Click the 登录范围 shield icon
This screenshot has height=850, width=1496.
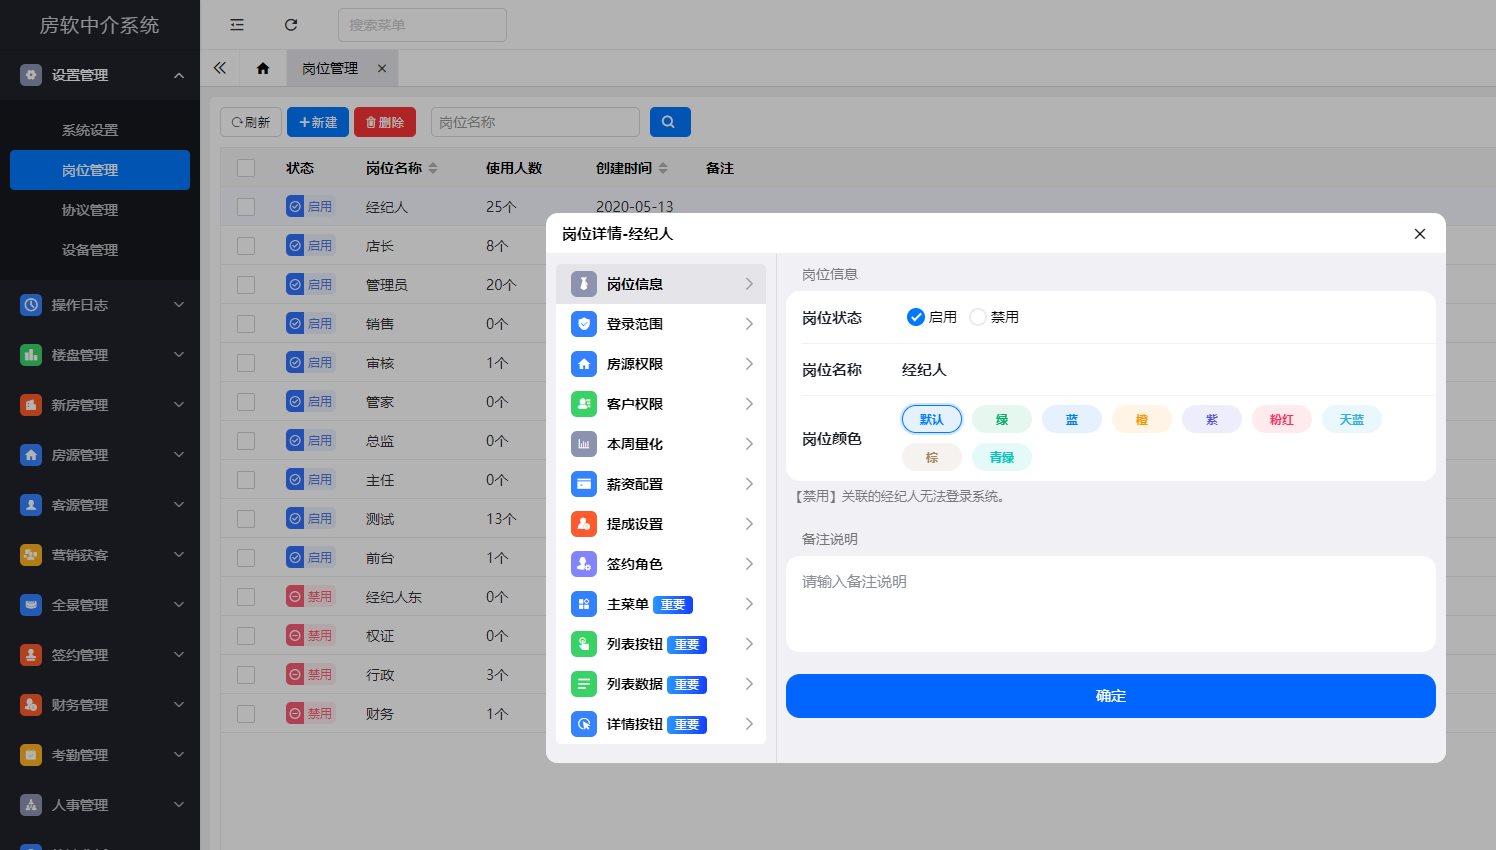[584, 324]
